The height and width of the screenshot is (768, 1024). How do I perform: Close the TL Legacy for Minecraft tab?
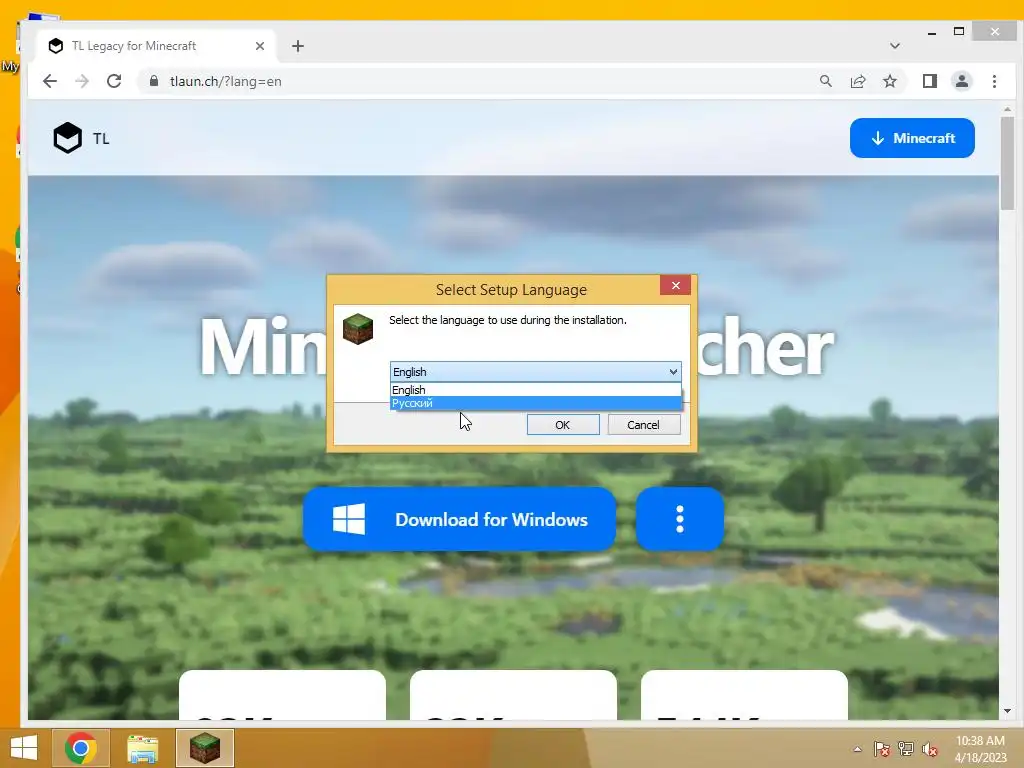(x=260, y=46)
